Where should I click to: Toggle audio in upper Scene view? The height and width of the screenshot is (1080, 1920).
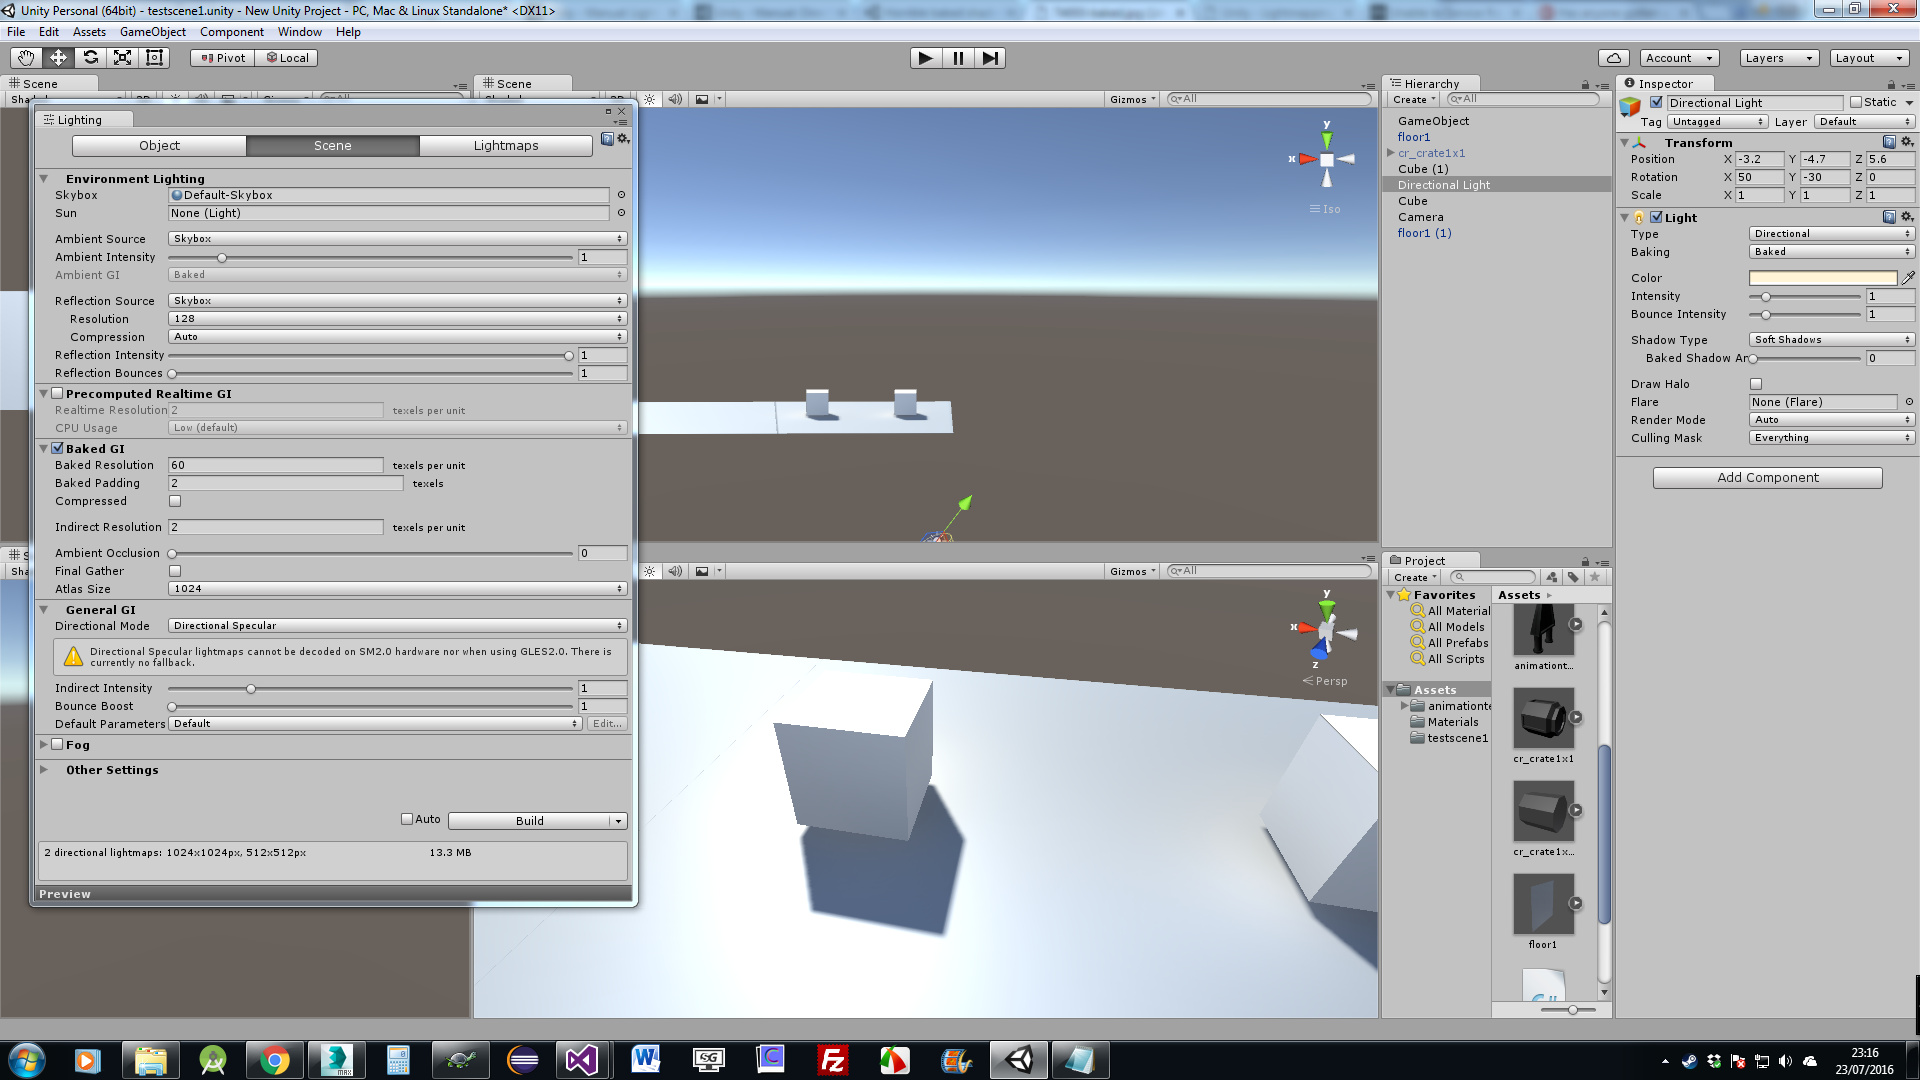pos(675,99)
